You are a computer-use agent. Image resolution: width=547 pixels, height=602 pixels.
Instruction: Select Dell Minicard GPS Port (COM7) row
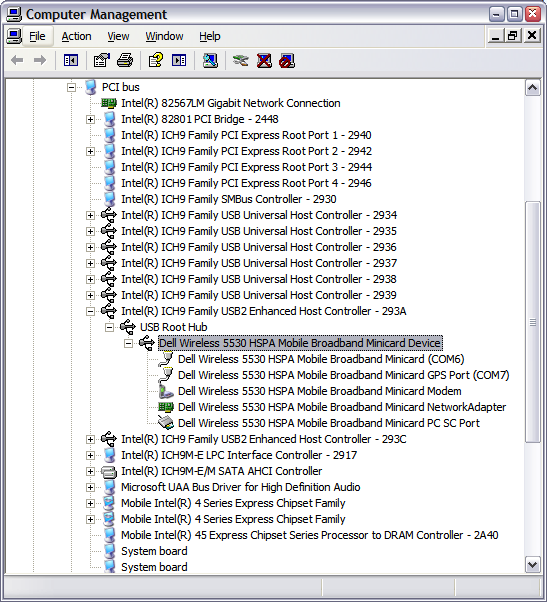coord(344,375)
